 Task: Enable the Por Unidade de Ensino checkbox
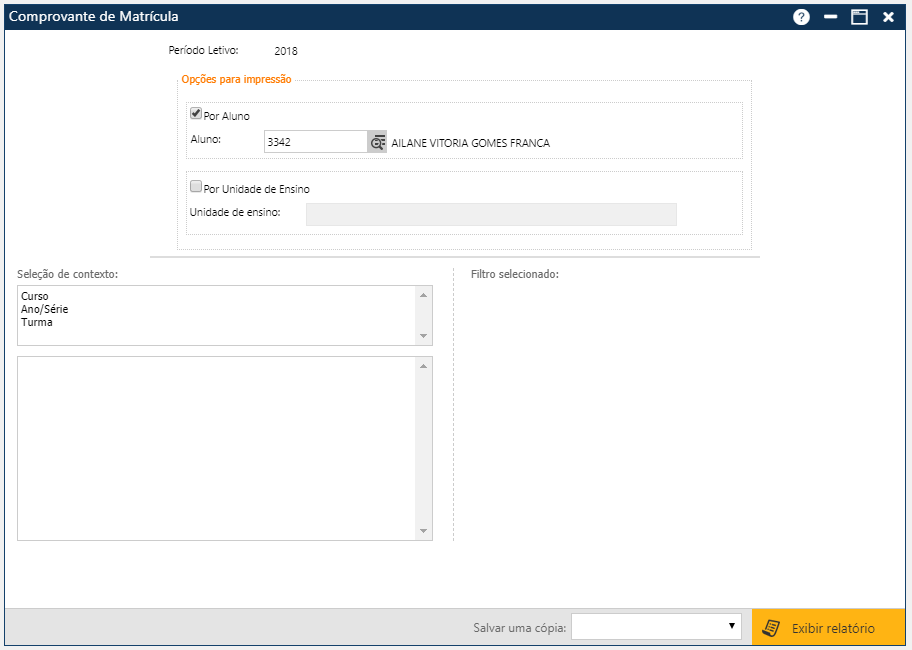pyautogui.click(x=196, y=187)
